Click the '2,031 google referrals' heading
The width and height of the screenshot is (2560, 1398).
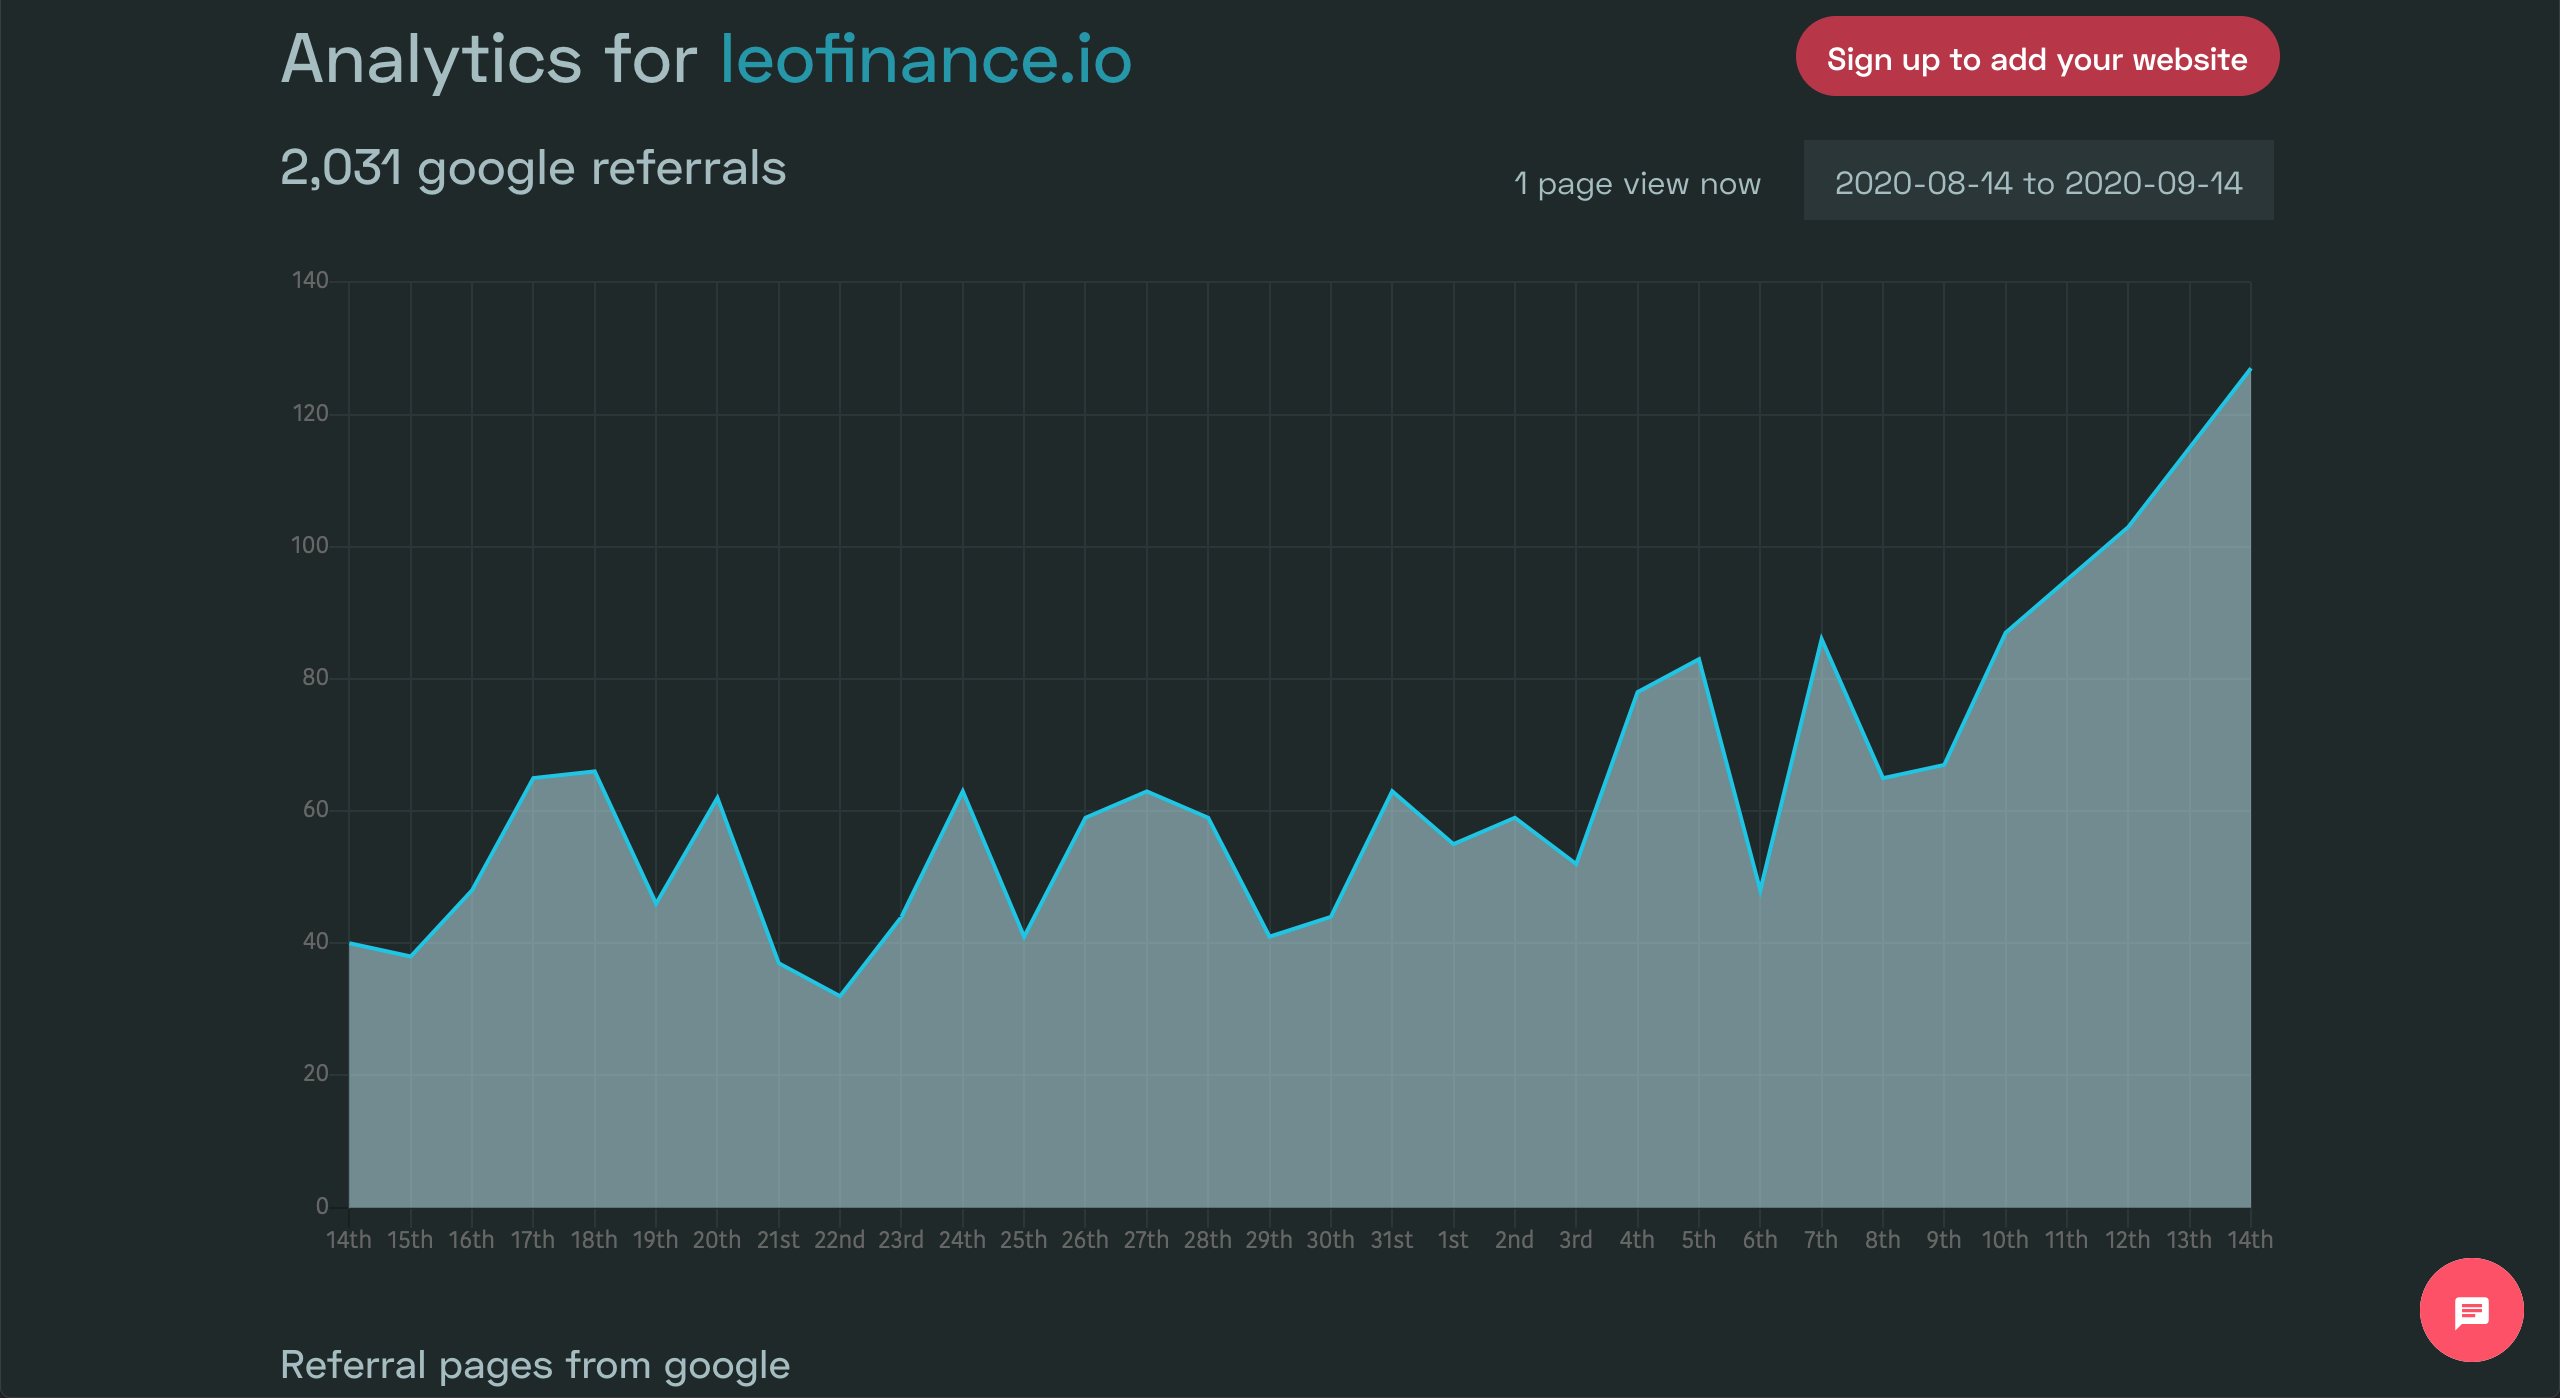click(533, 167)
